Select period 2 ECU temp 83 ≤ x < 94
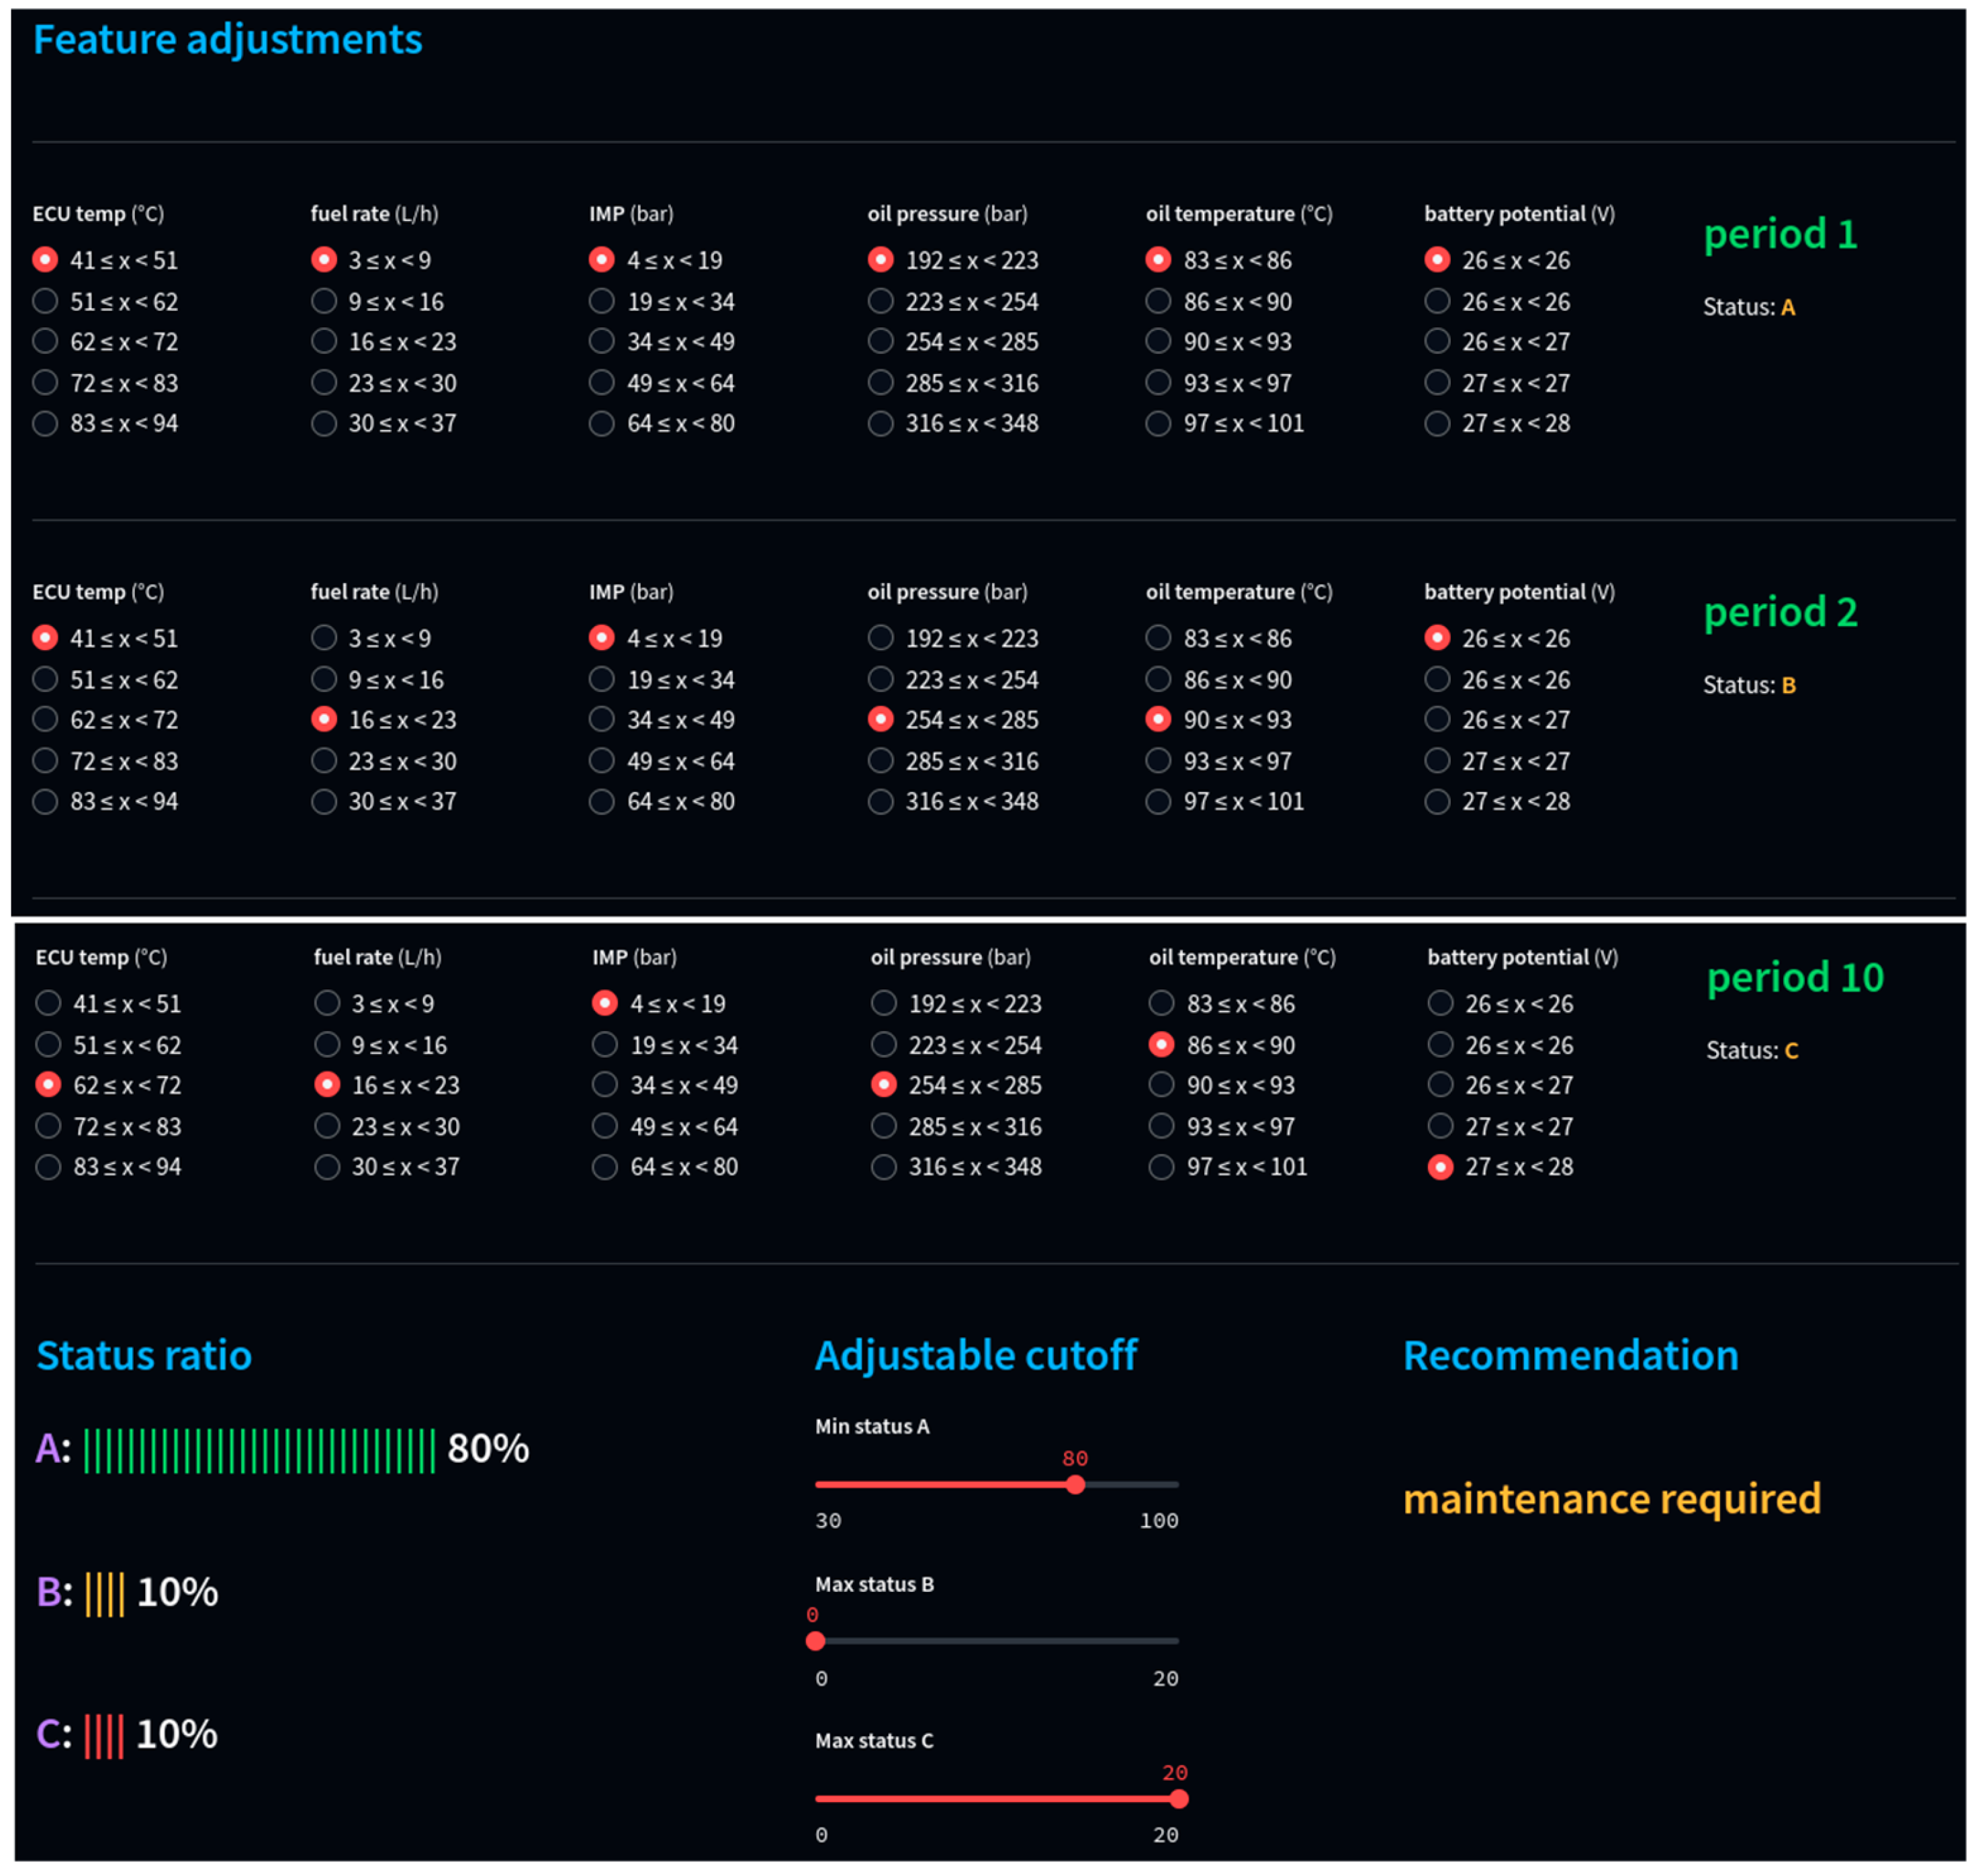 [45, 802]
